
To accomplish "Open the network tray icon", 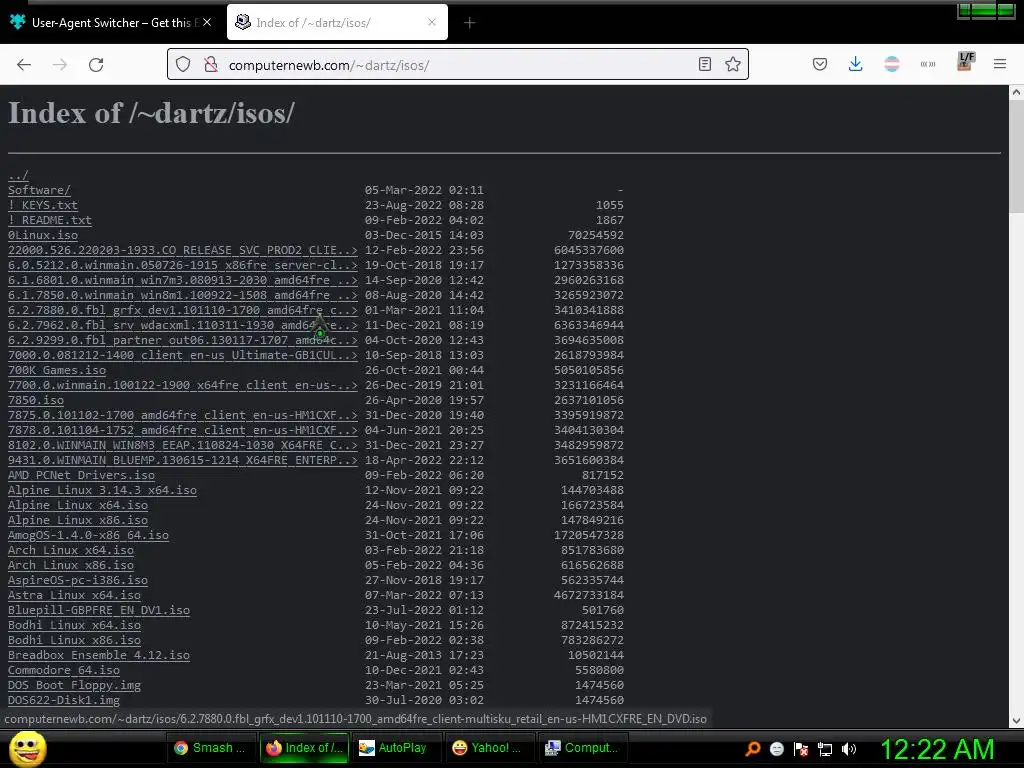I will click(x=825, y=748).
